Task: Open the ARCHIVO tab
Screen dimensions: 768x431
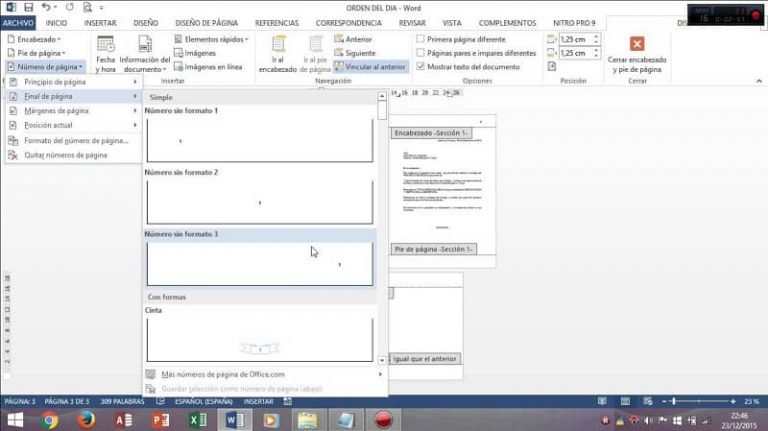Action: point(18,23)
